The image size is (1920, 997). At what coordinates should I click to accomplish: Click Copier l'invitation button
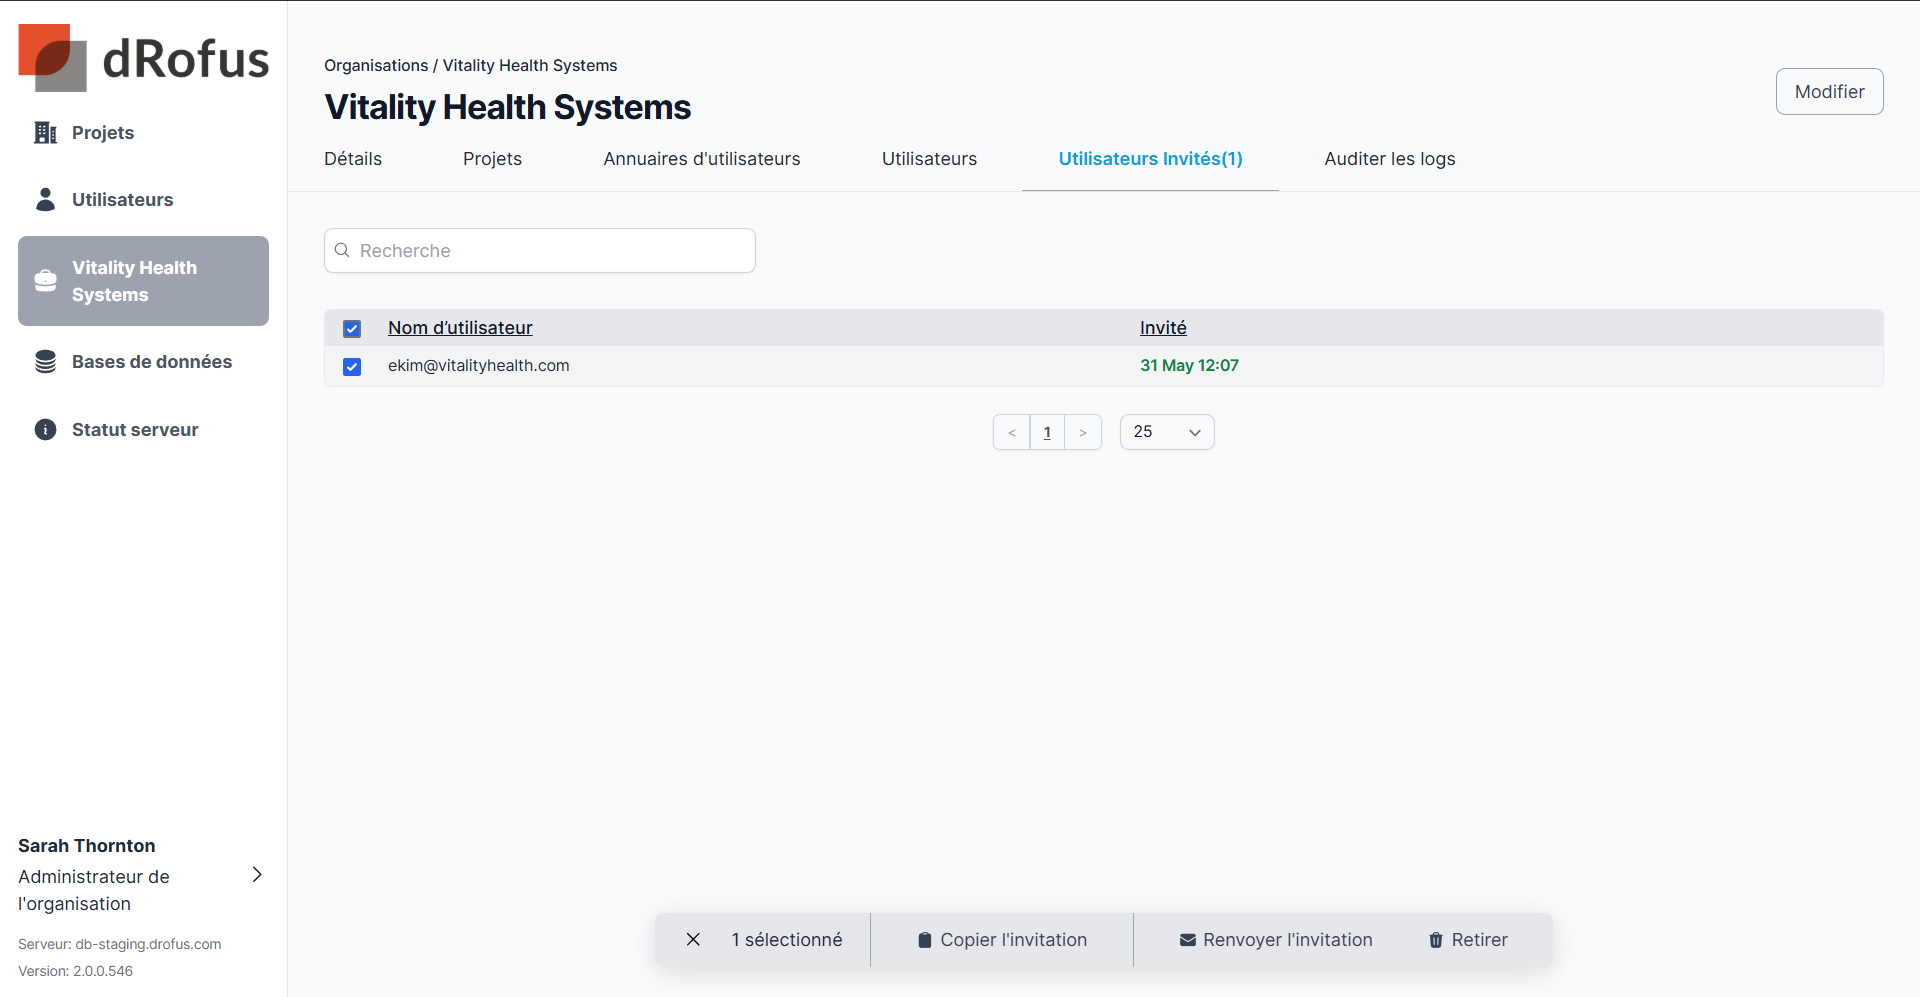tap(1002, 940)
